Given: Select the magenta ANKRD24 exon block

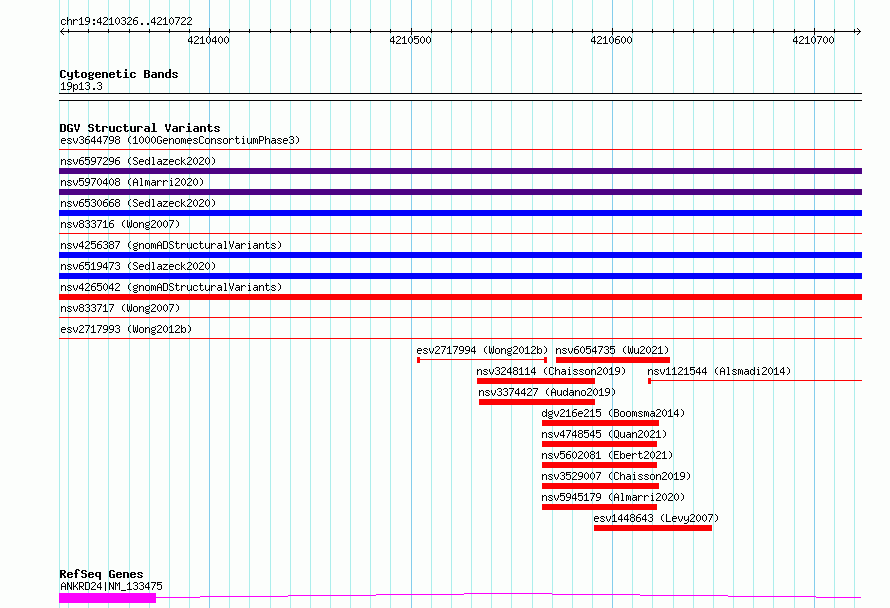Looking at the screenshot, I should (107, 598).
